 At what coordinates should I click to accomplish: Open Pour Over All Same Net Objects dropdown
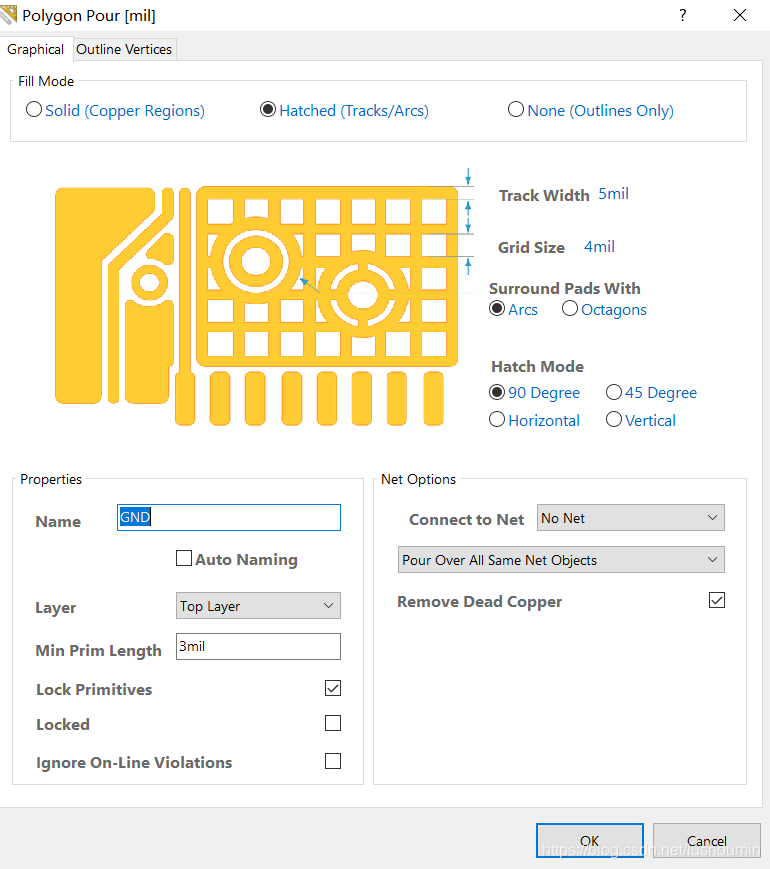(x=560, y=560)
